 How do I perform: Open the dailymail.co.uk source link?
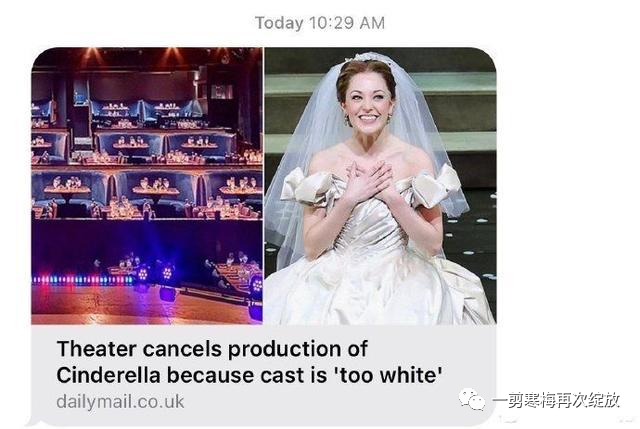coord(120,402)
